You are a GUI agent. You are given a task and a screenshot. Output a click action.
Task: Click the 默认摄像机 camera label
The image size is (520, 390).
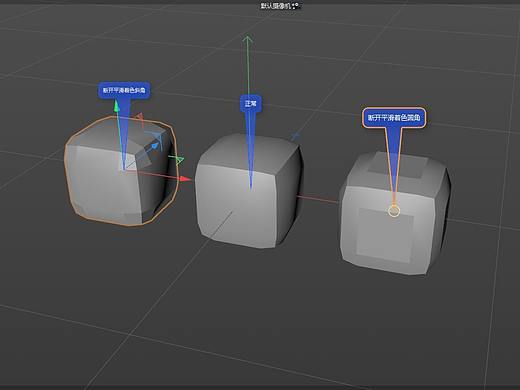tap(276, 6)
